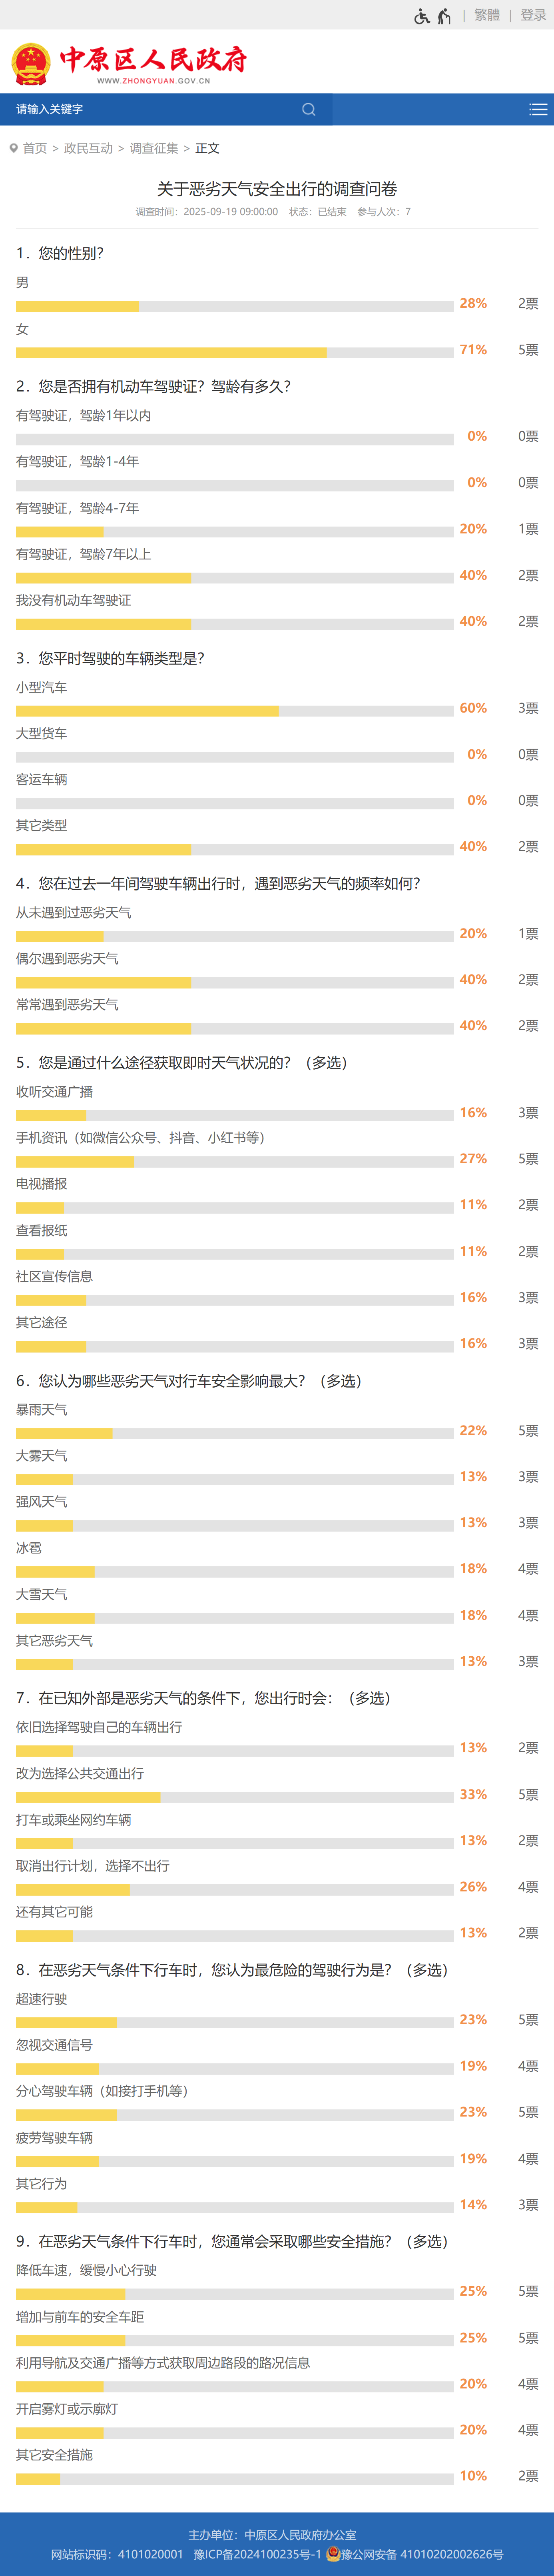Viewport: 554px width, 2576px height.
Task: Switch to 繁體 traditional Chinese
Action: coord(487,15)
